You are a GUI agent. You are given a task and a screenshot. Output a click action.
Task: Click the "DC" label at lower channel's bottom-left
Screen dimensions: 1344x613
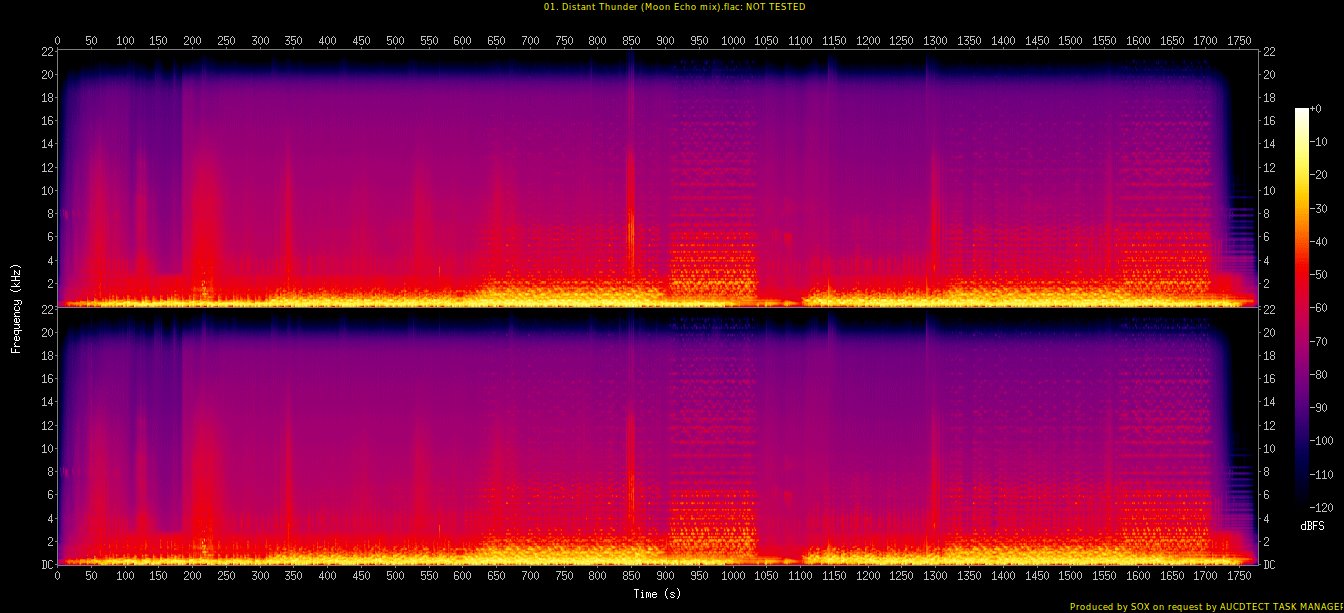(x=47, y=565)
